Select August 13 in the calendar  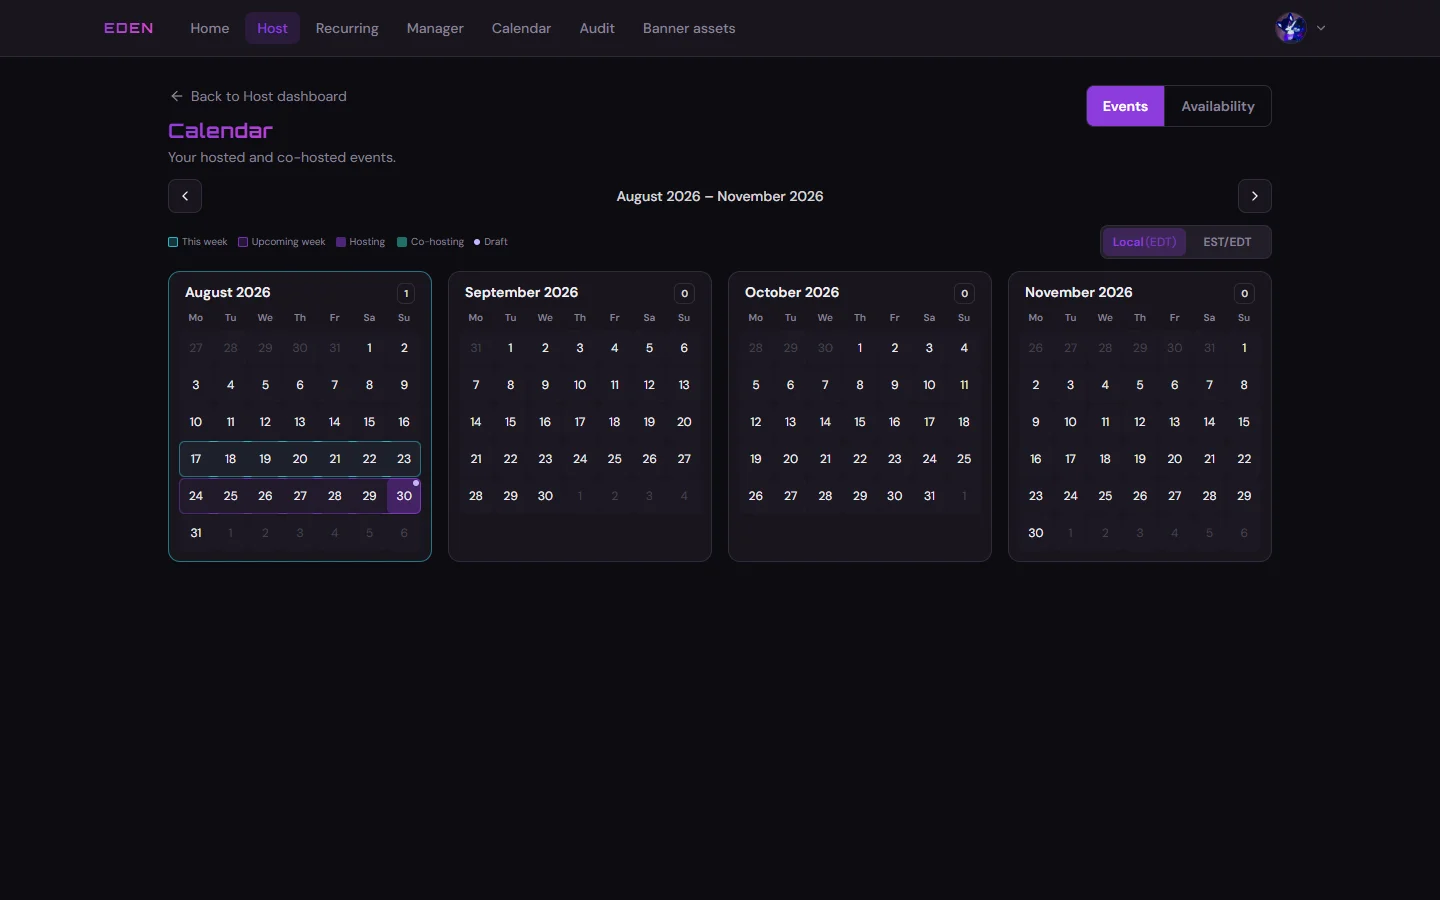point(300,422)
